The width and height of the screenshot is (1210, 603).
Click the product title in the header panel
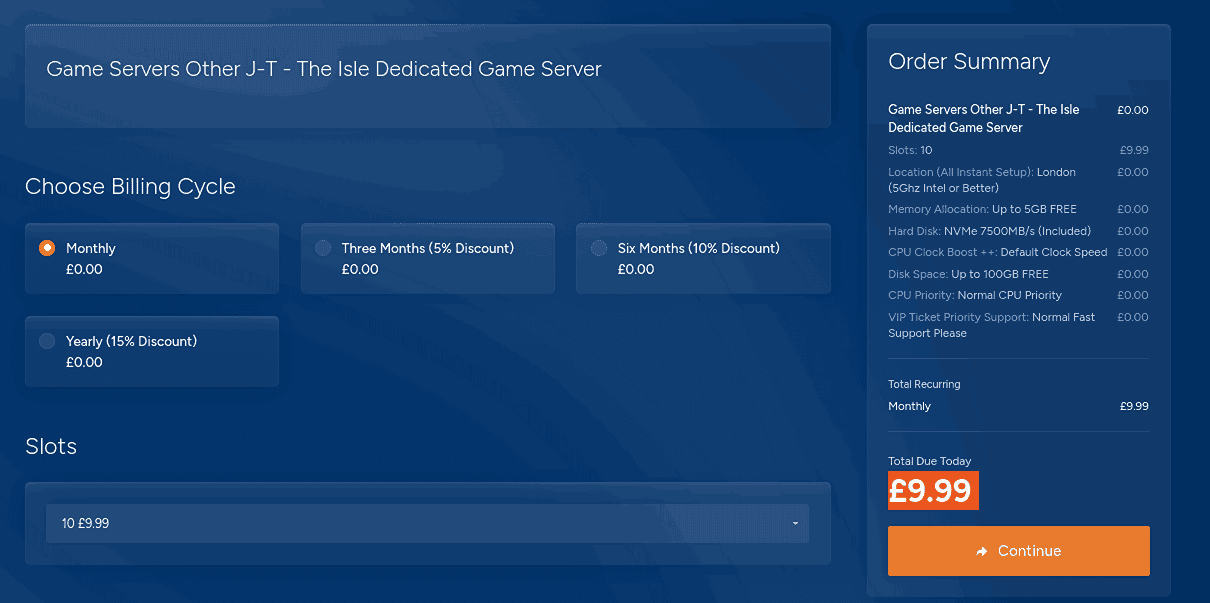click(324, 69)
